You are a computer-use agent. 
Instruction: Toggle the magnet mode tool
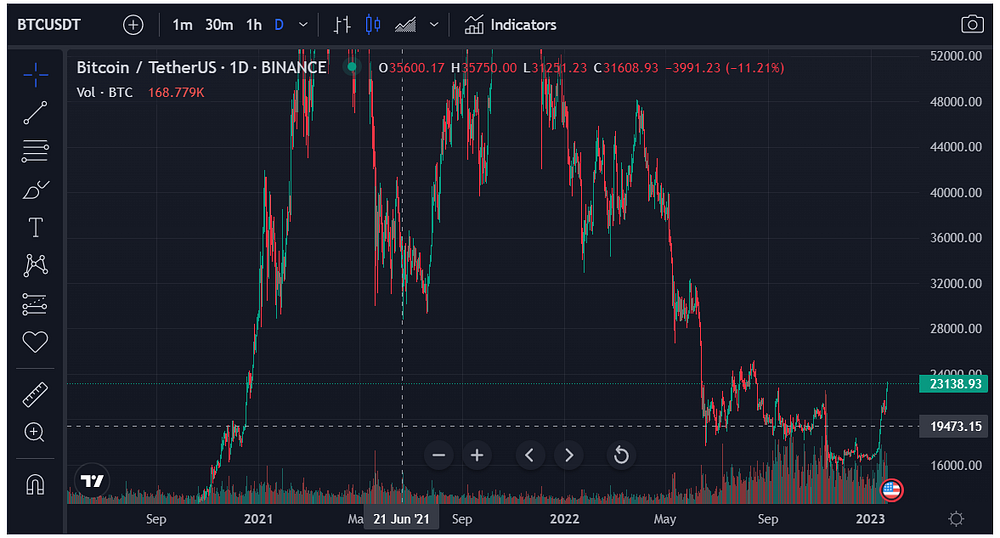point(35,484)
